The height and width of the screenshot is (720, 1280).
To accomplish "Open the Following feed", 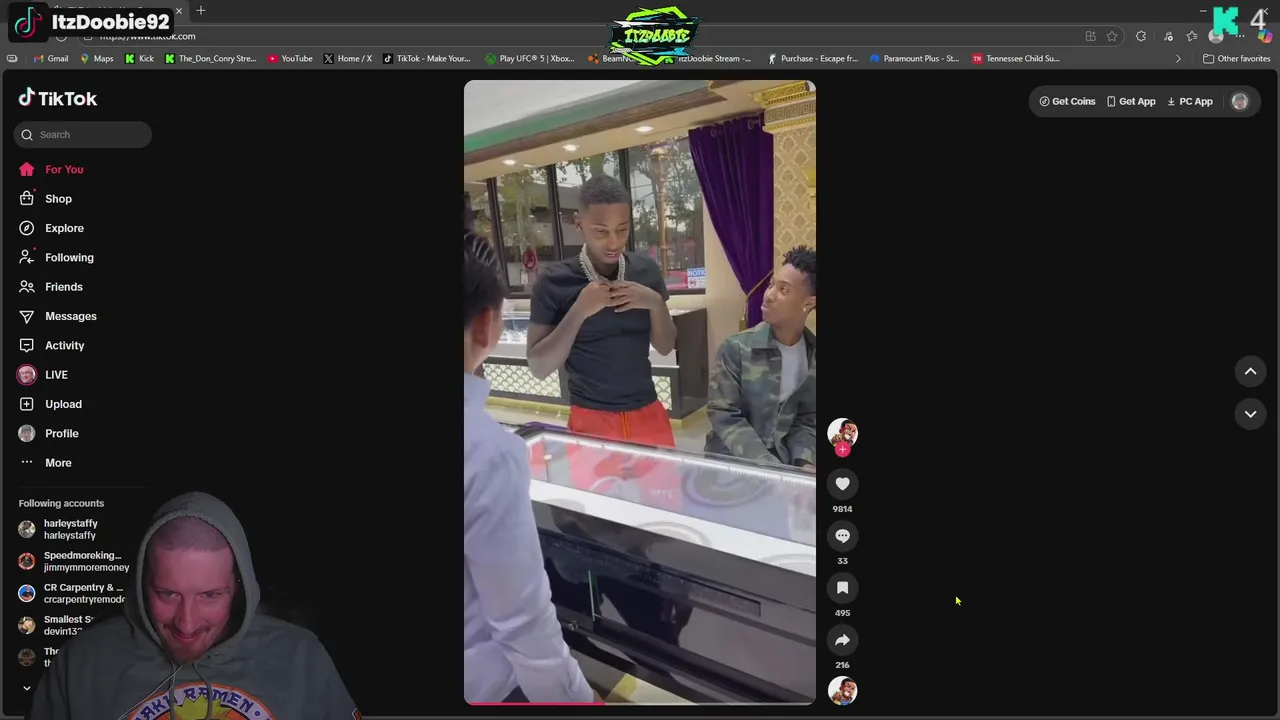I will coord(69,257).
